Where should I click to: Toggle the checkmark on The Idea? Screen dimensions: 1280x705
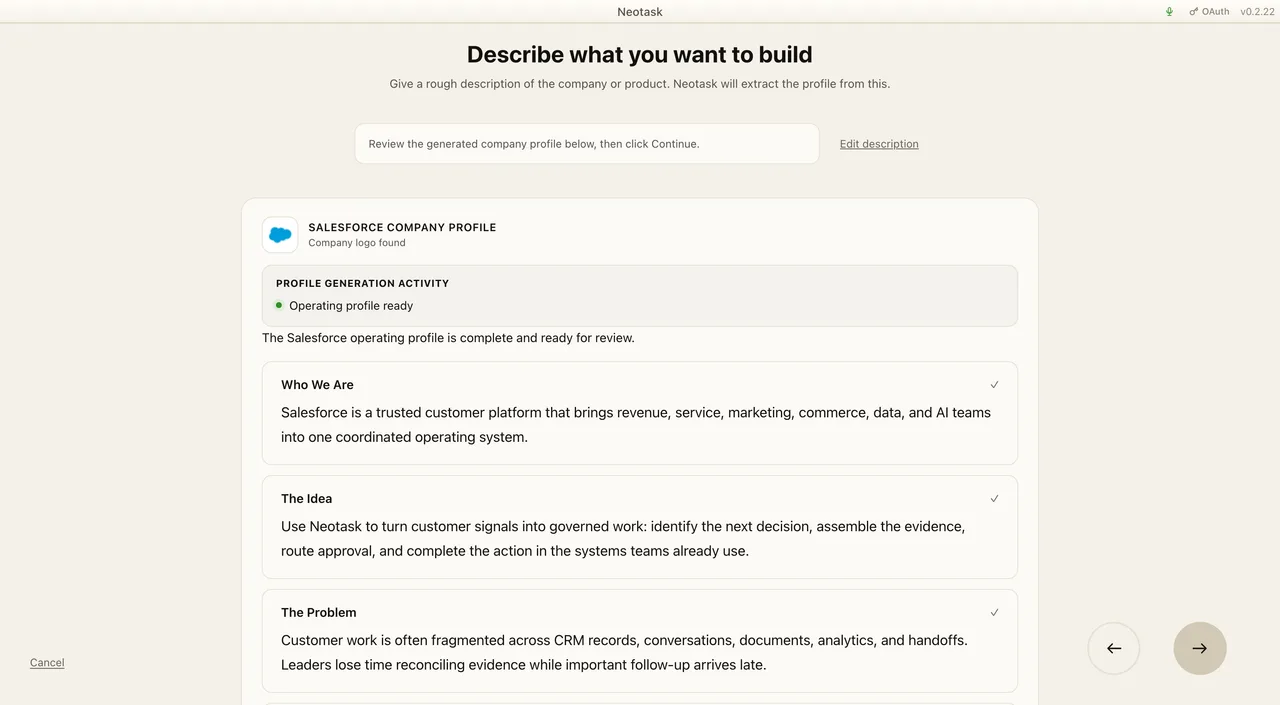(994, 499)
